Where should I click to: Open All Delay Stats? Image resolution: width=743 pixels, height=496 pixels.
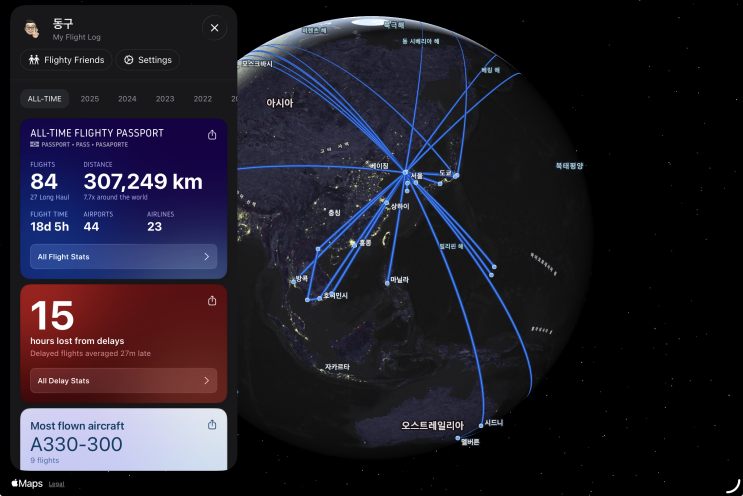click(x=124, y=380)
